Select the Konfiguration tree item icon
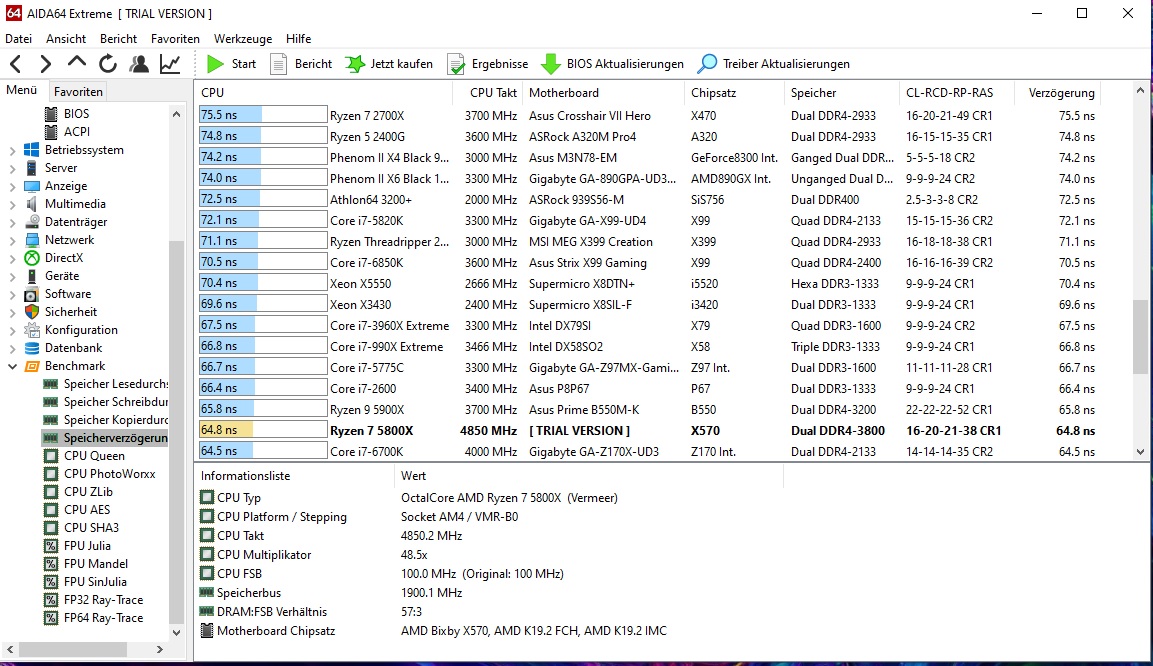This screenshot has width=1153, height=666. point(32,330)
